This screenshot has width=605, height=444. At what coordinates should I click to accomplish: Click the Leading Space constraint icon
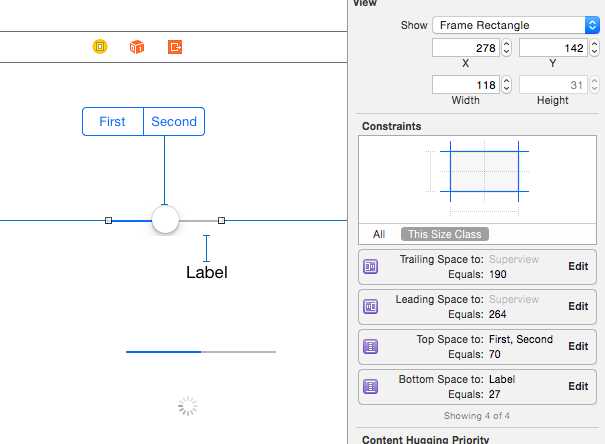click(370, 307)
